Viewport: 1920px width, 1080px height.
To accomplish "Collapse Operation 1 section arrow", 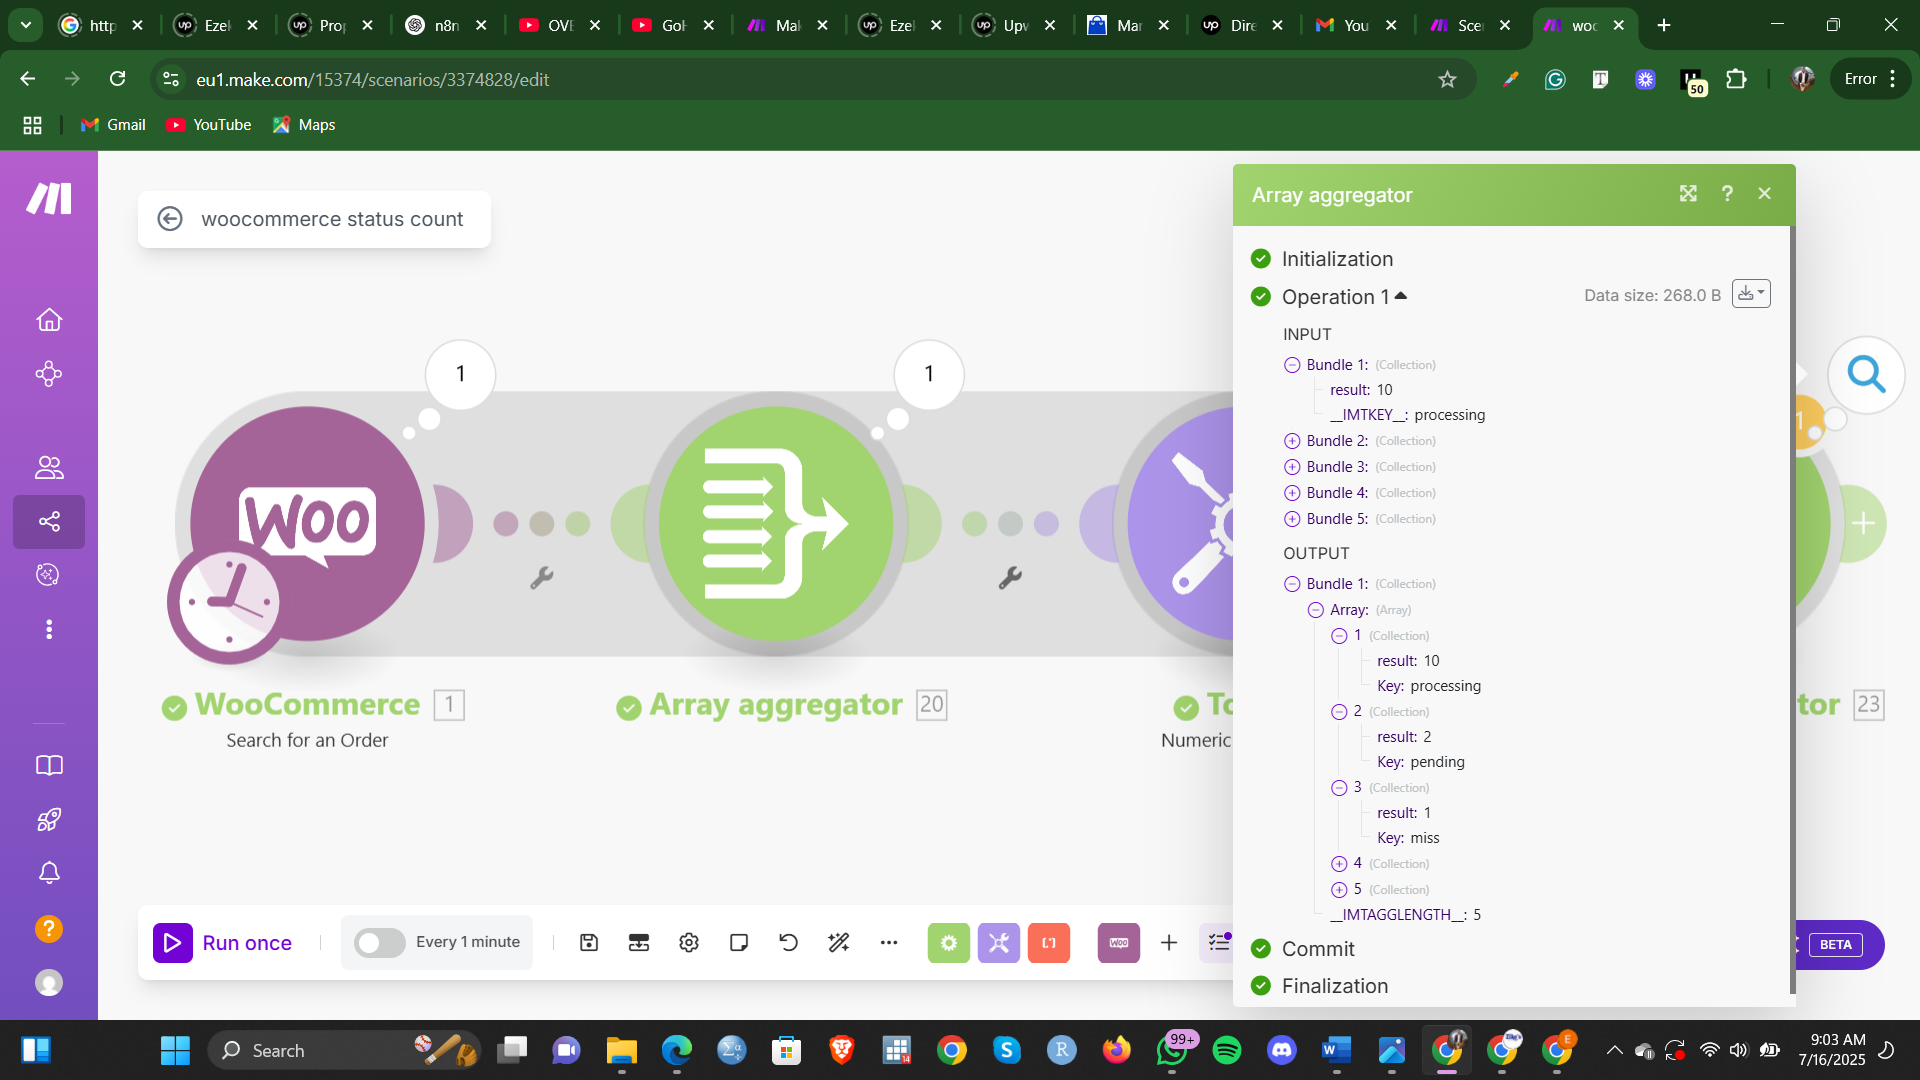I will click(1401, 296).
